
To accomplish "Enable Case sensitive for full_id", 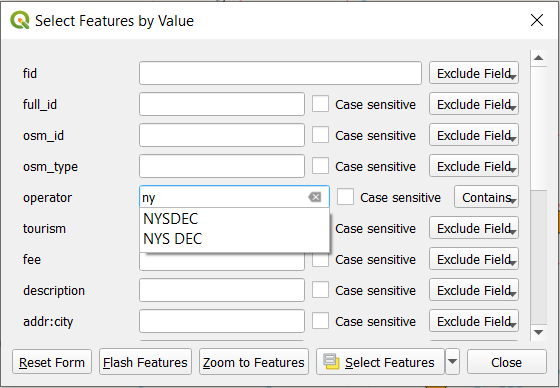I will pos(320,104).
